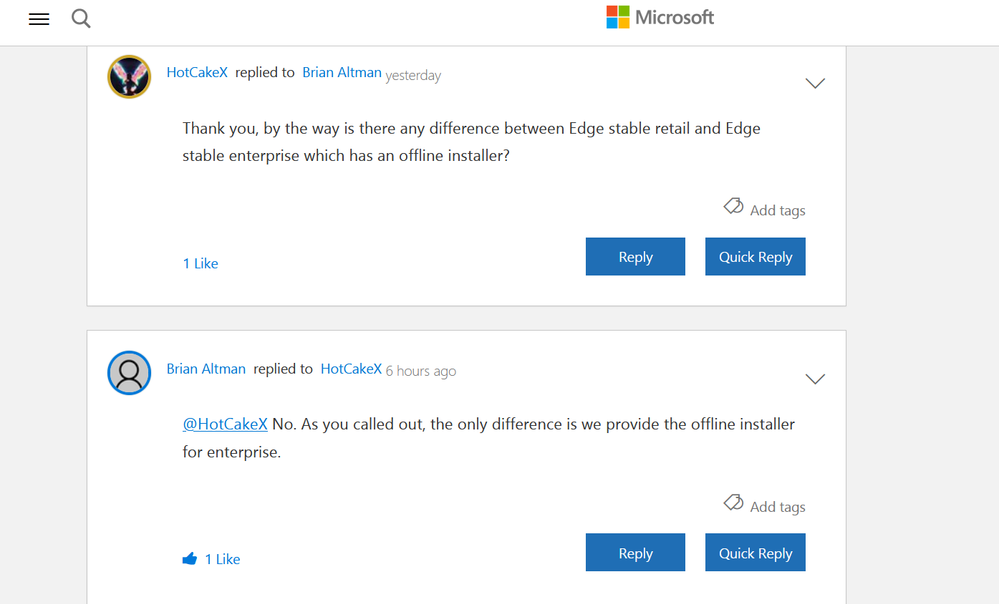Click Brian Altman's answer about offline installer
The width and height of the screenshot is (999, 604).
[x=489, y=438]
